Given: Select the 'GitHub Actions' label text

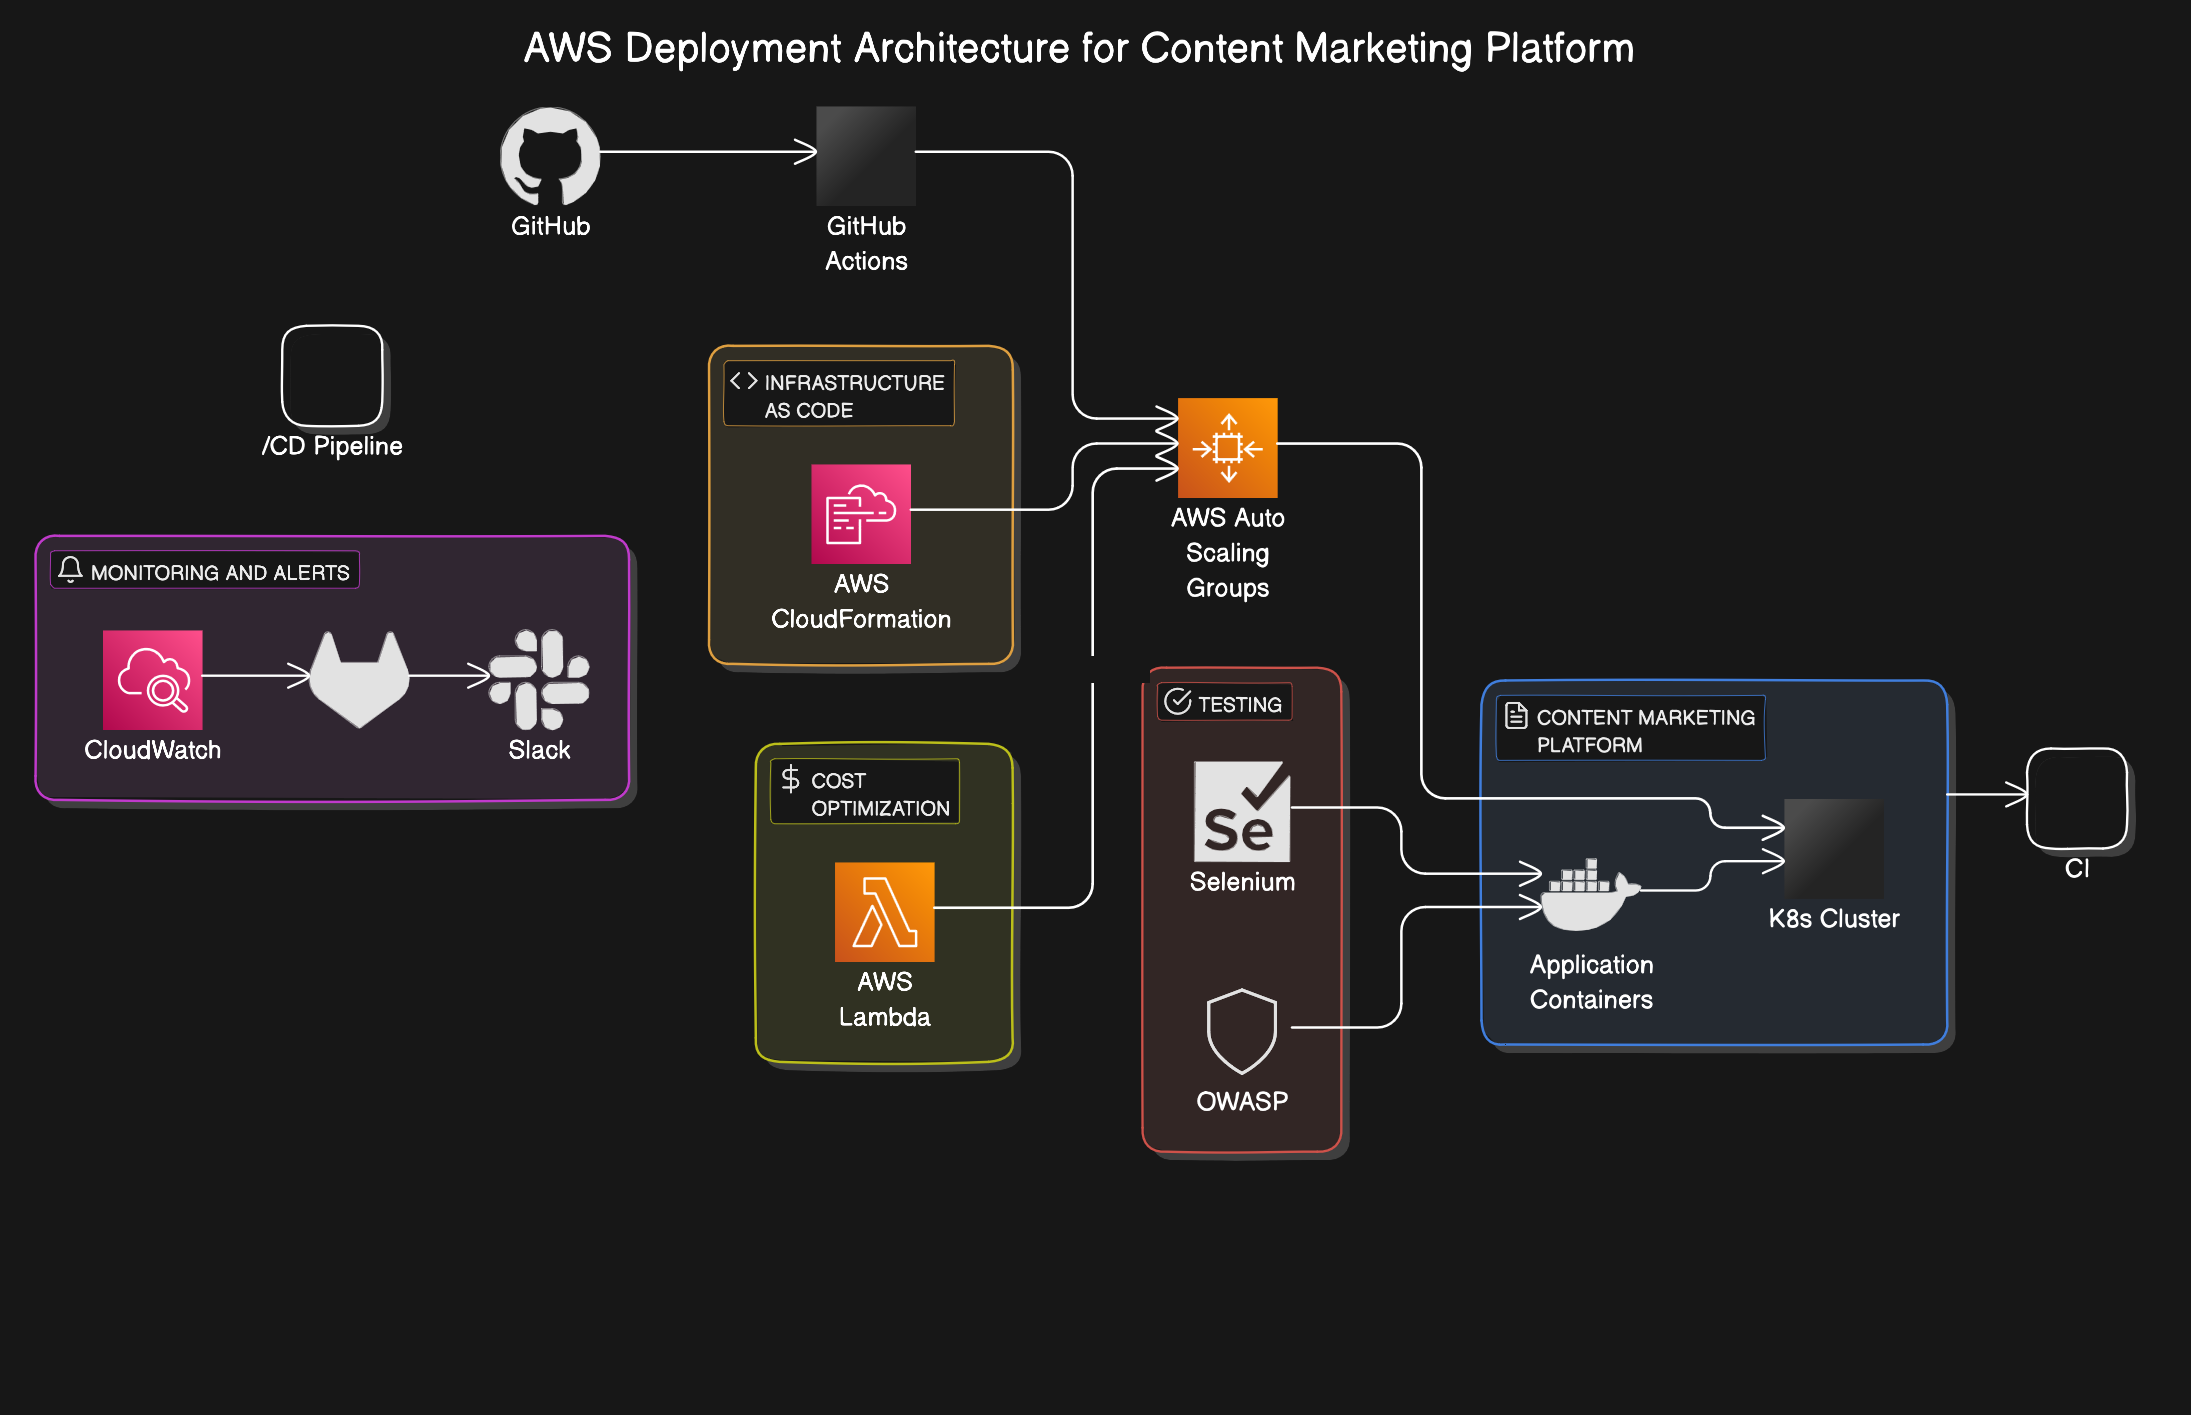Looking at the screenshot, I should click(x=866, y=243).
